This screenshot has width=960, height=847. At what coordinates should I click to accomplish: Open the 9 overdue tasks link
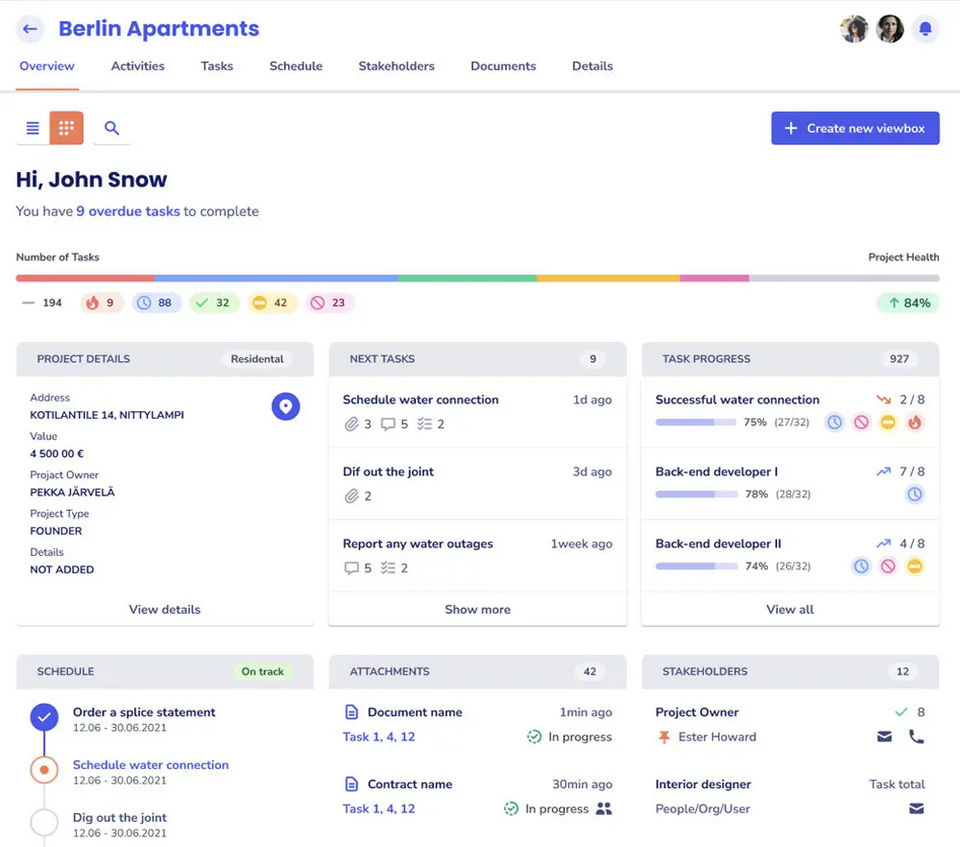(128, 211)
